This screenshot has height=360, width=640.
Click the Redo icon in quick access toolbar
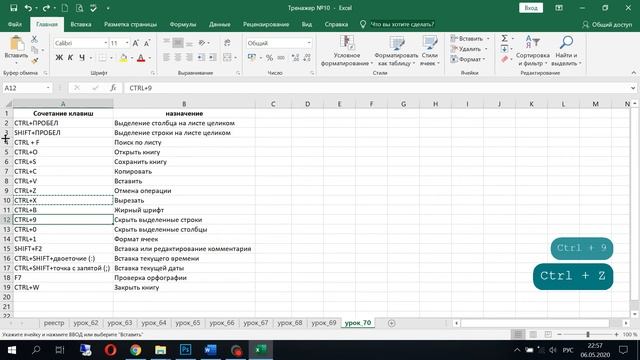point(46,8)
